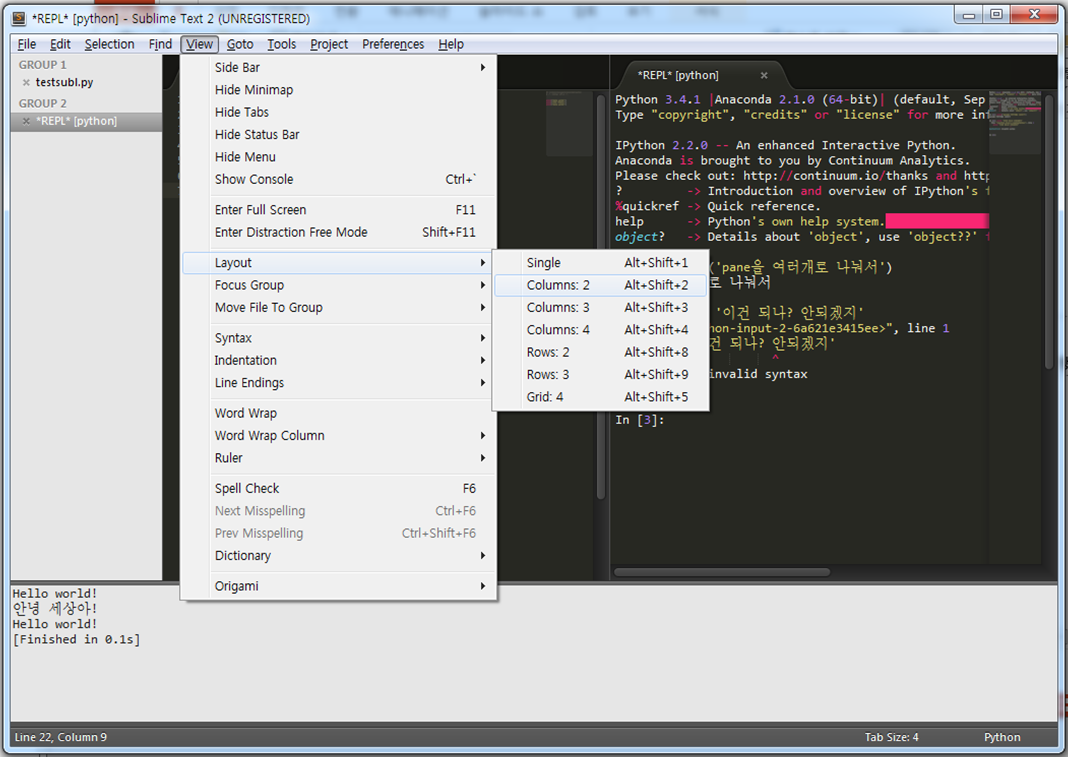Click the REPL horizontal scrollbar
The width and height of the screenshot is (1068, 757).
pyautogui.click(x=721, y=572)
